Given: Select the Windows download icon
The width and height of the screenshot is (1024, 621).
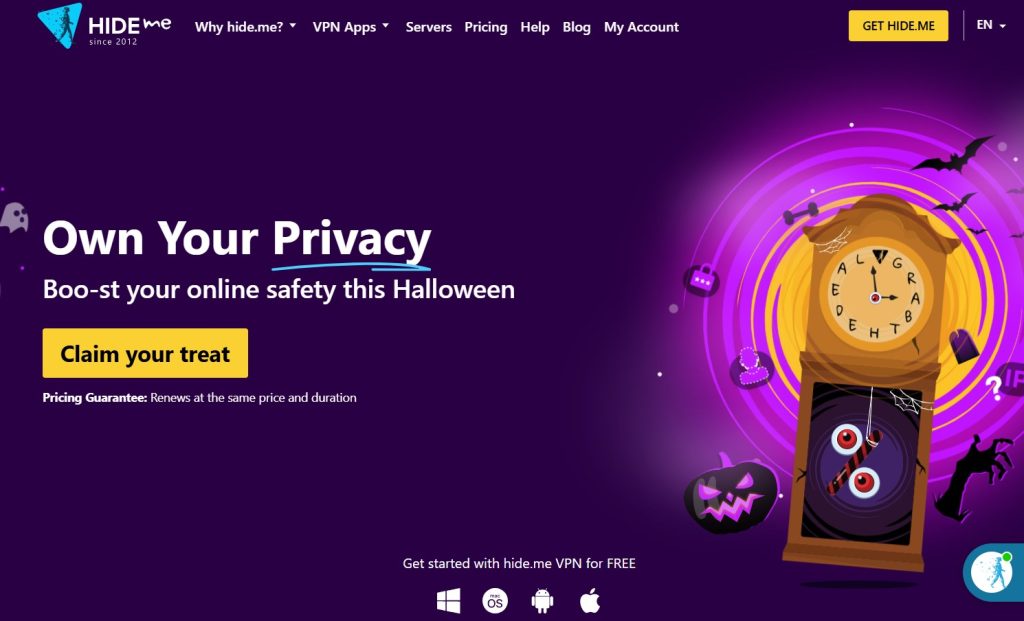Looking at the screenshot, I should click(x=448, y=601).
